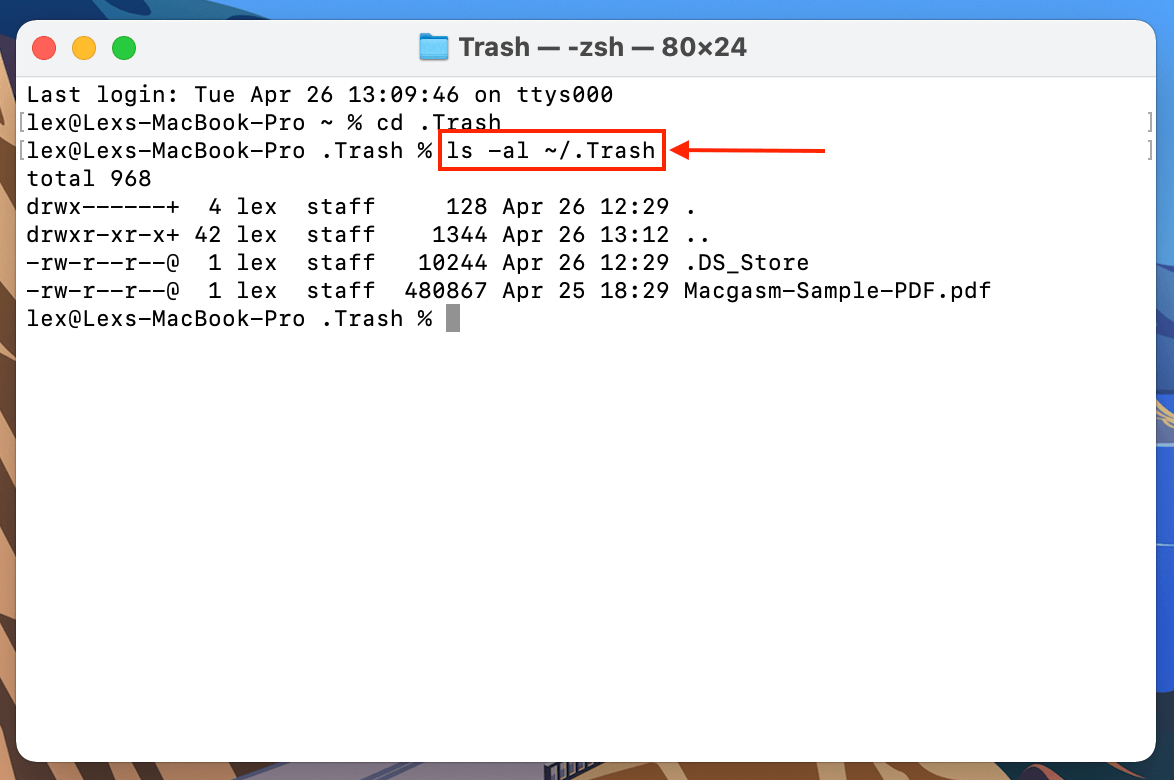
Task: Close the Terminal window with the red button
Action: 44,48
